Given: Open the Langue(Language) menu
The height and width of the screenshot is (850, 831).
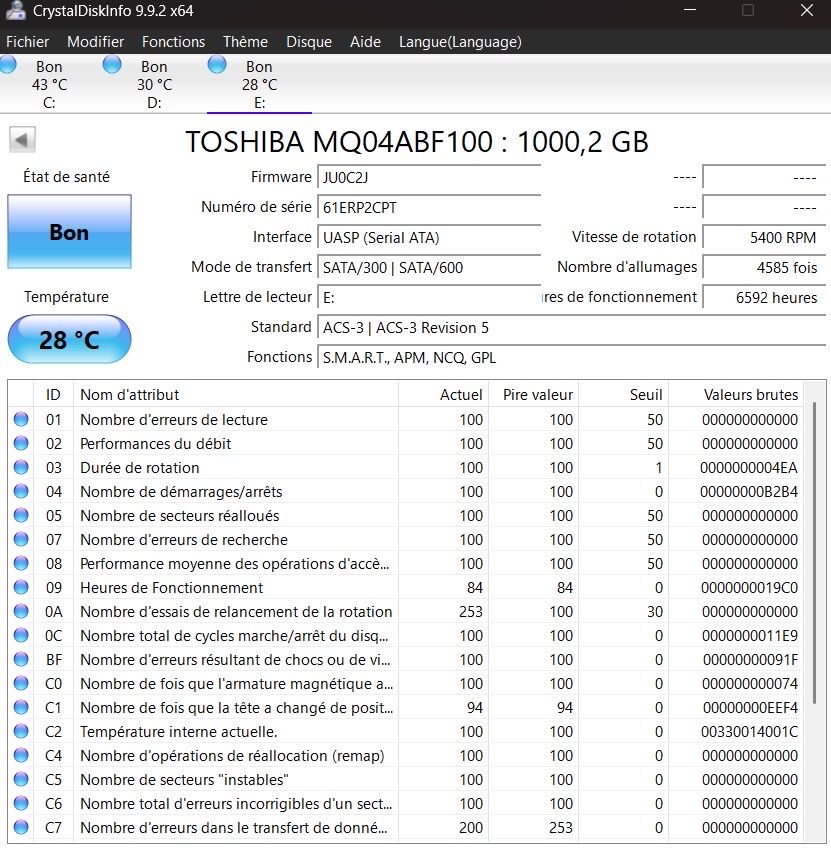Looking at the screenshot, I should tap(460, 42).
